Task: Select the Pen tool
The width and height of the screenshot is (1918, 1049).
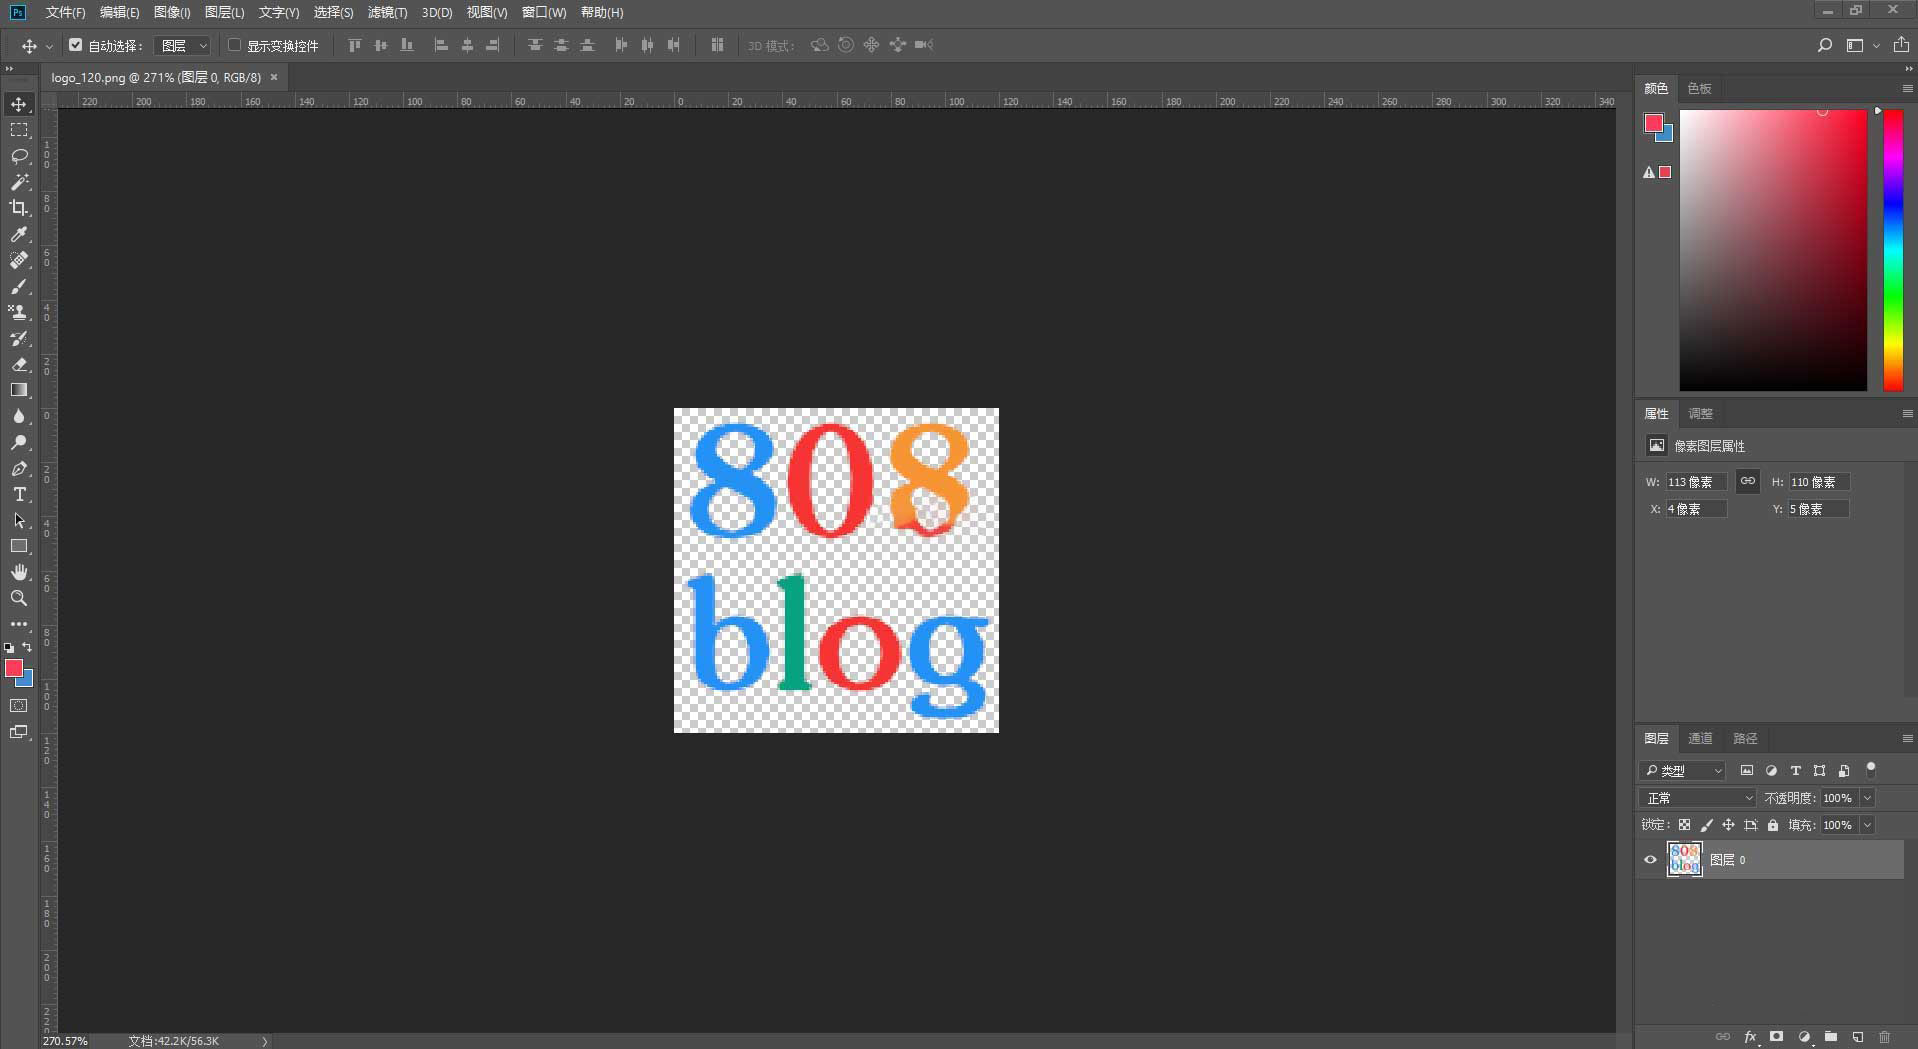Action: point(19,468)
